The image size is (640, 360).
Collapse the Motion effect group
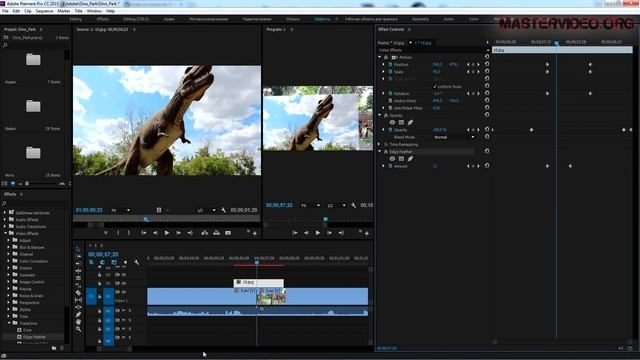coord(380,58)
